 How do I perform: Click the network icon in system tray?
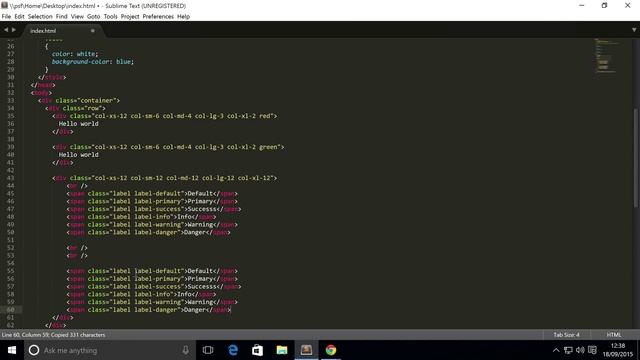click(568, 350)
